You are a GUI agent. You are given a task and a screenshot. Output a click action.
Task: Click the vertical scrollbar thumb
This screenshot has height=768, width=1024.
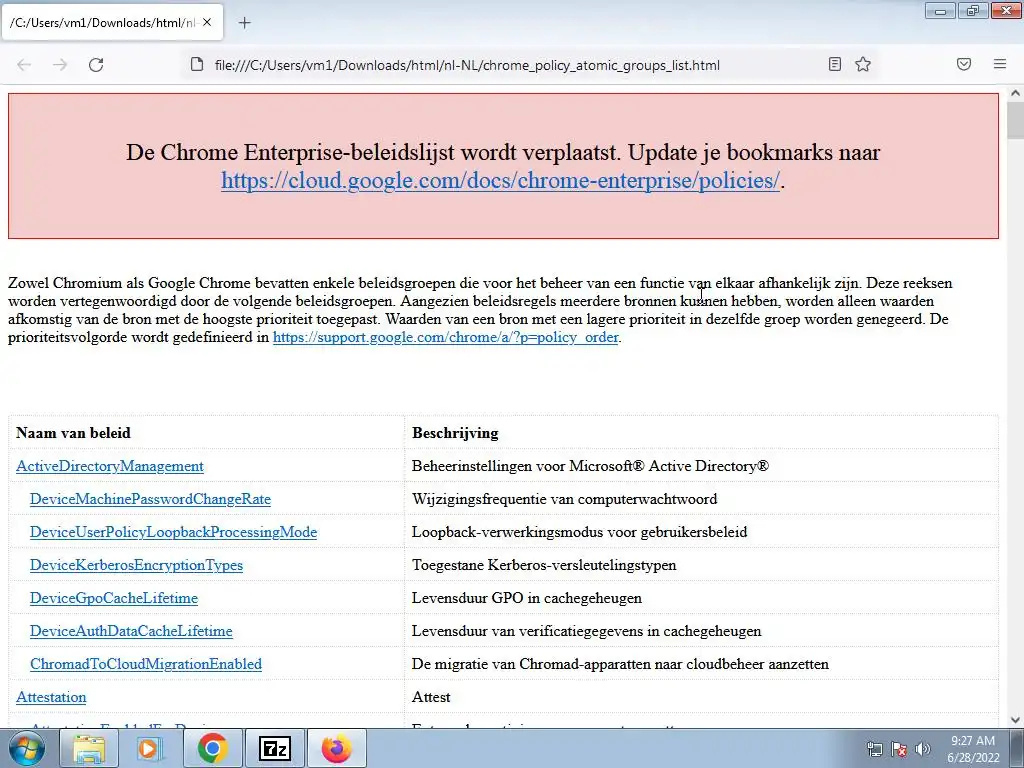coord(1016,120)
